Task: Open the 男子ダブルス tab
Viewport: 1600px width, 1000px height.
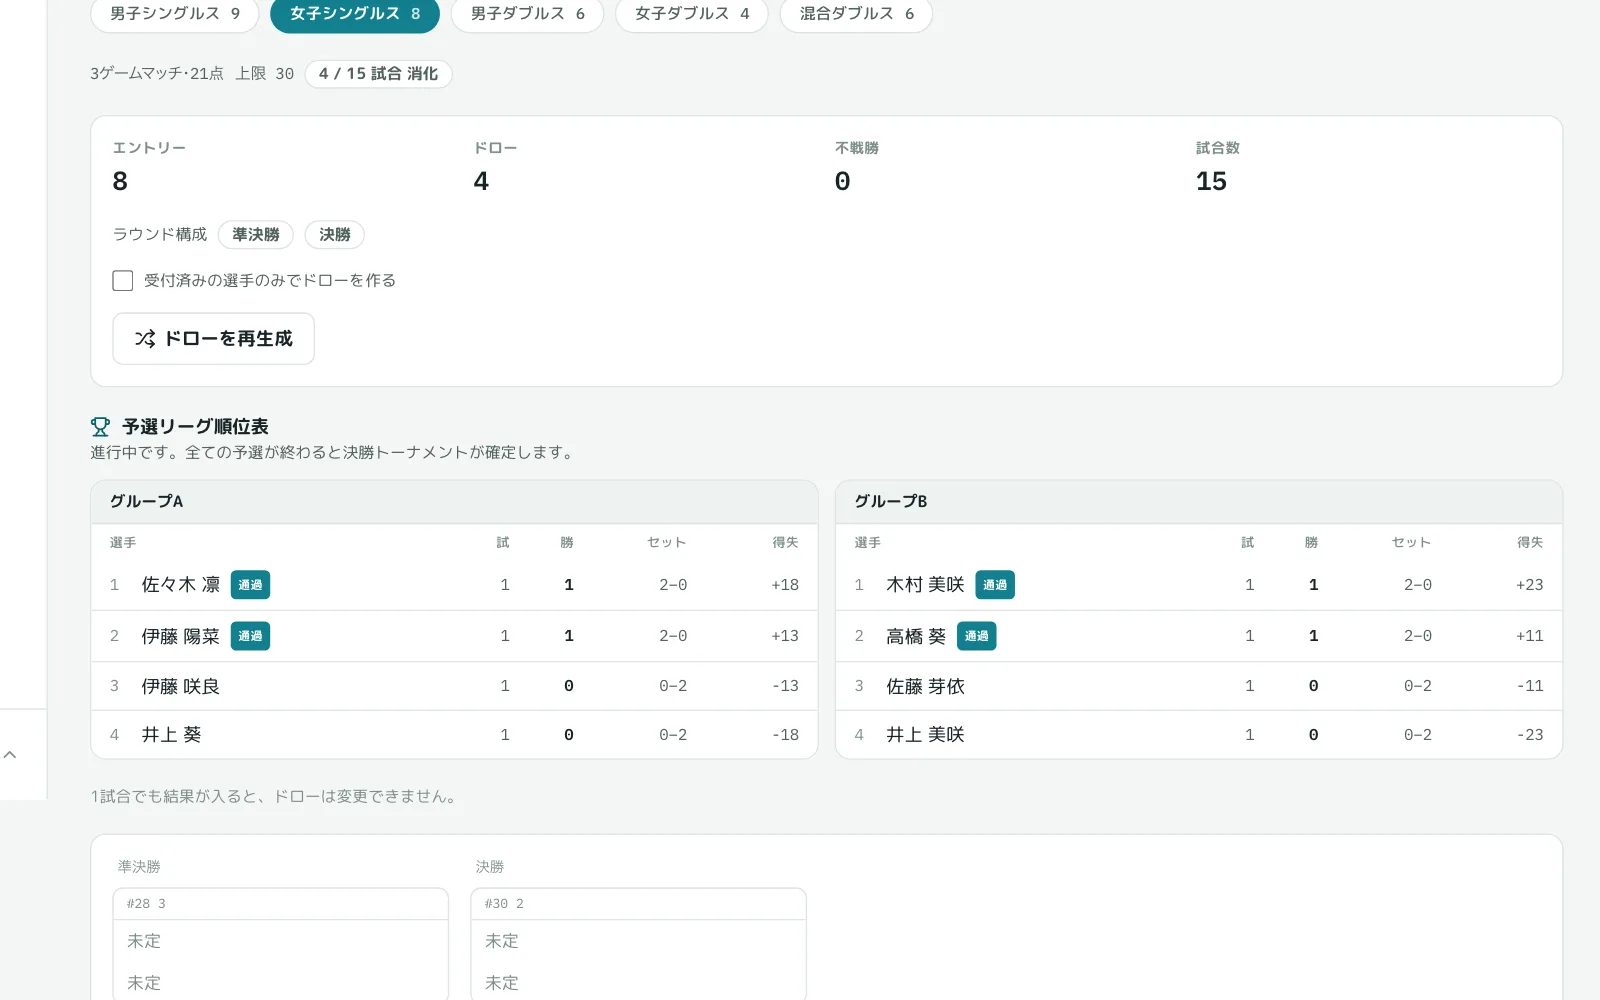Action: point(528,14)
